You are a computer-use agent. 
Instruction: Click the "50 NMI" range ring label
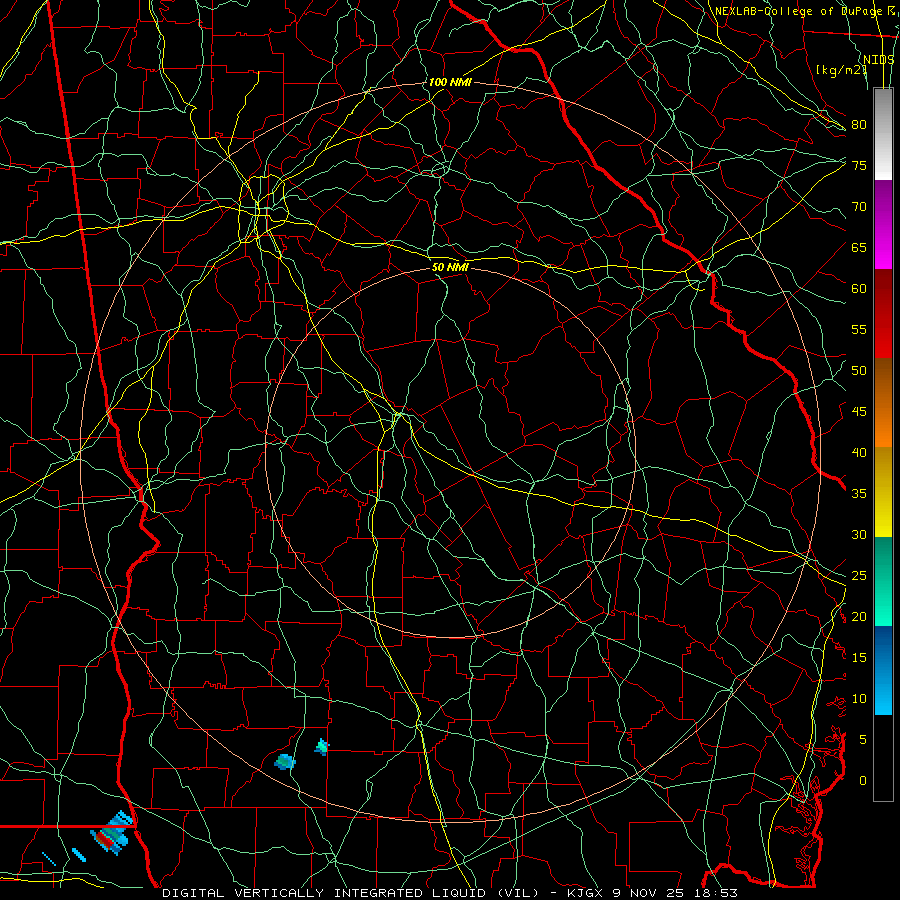pos(450,267)
